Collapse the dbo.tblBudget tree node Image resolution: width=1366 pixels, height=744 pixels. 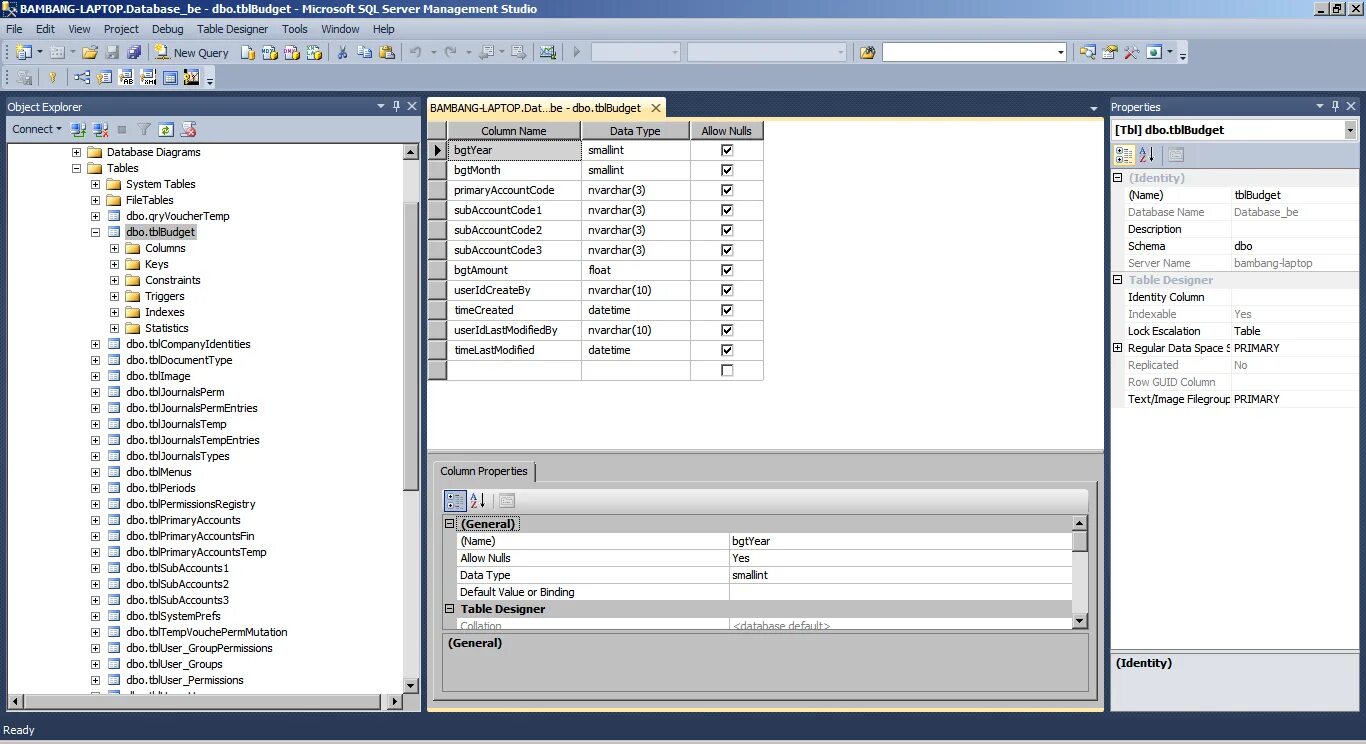(x=96, y=232)
